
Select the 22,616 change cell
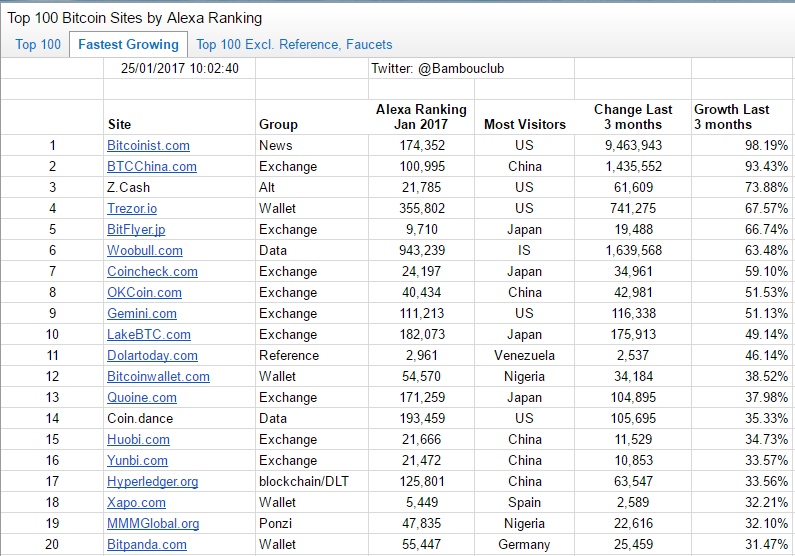(633, 524)
